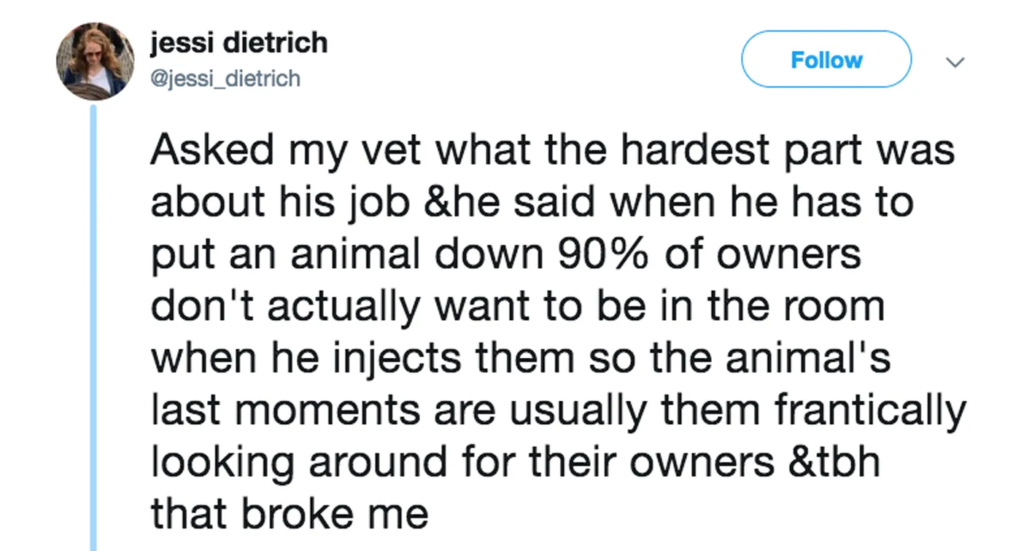
Task: Click the display name jessi dietrich
Action: click(239, 43)
